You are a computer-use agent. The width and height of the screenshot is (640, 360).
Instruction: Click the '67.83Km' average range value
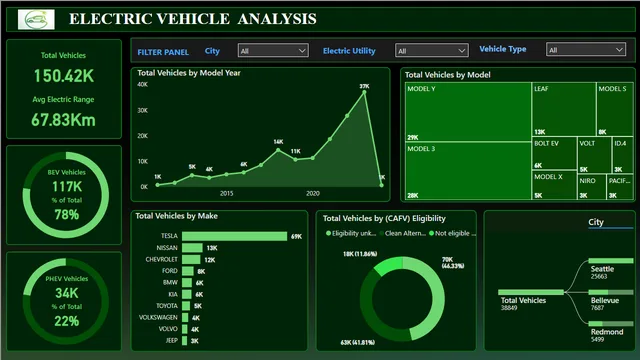63,120
